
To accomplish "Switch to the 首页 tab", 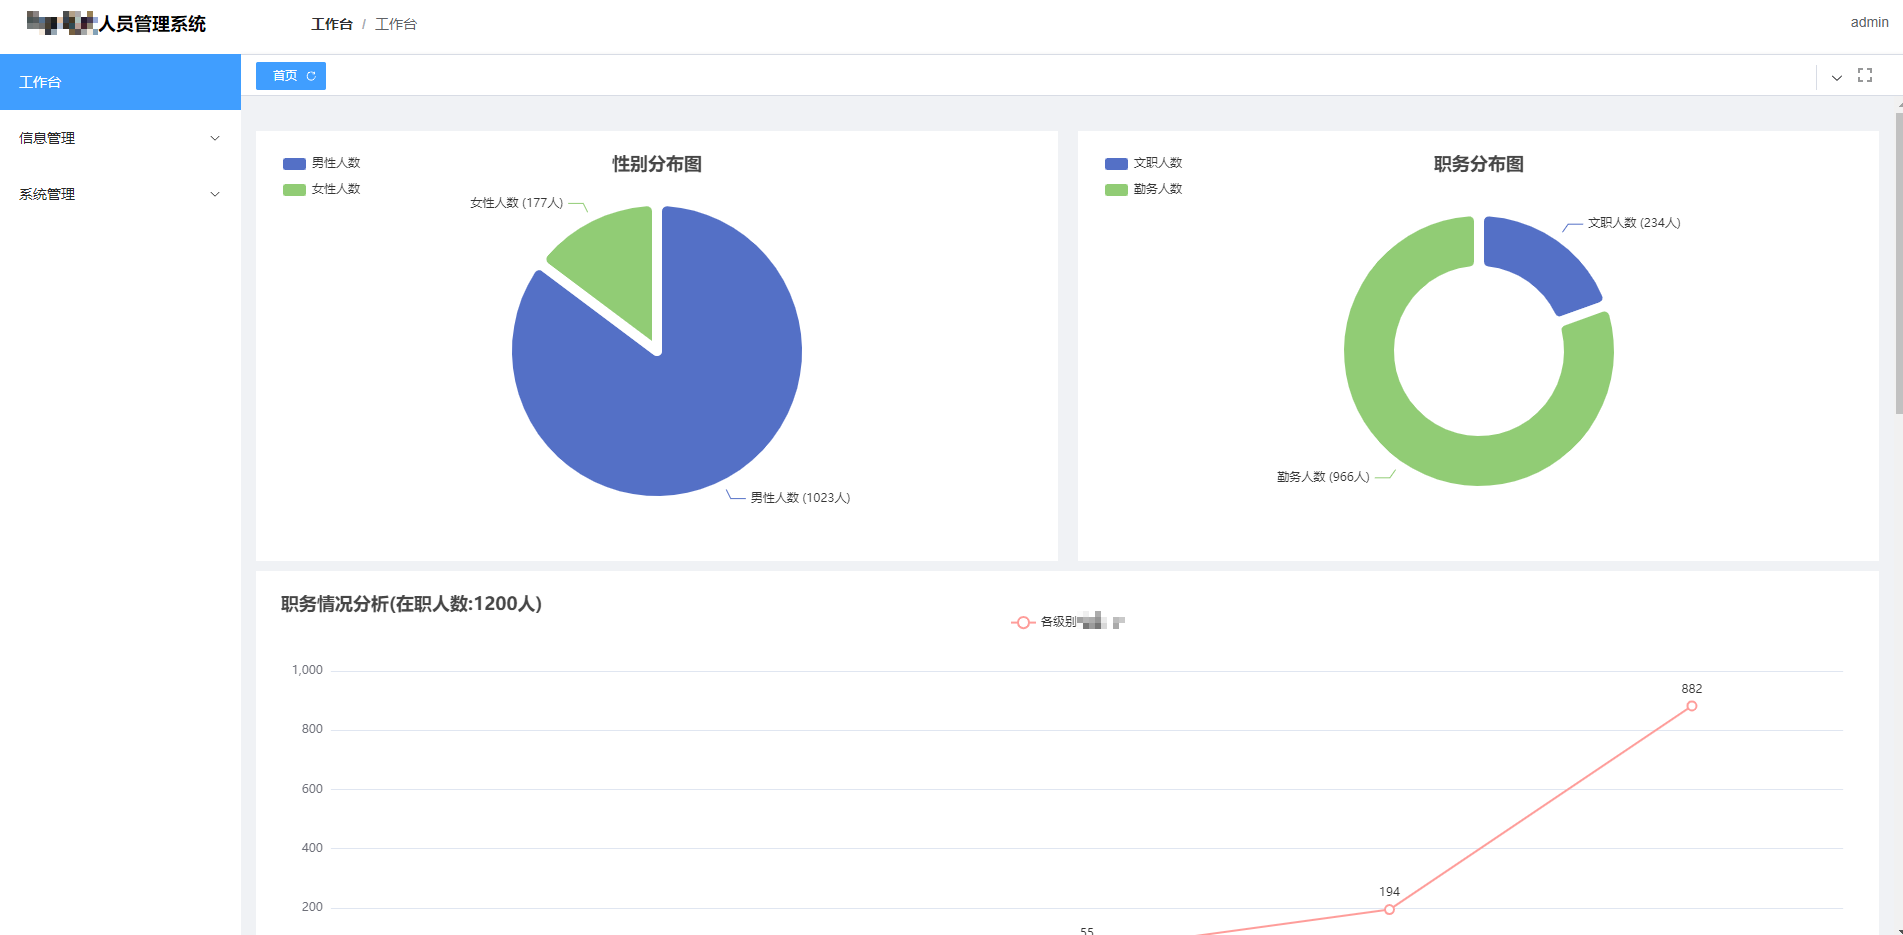I will pyautogui.click(x=290, y=76).
